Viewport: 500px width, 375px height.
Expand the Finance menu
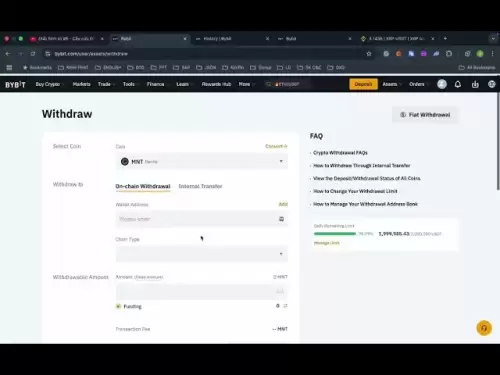coord(157,84)
